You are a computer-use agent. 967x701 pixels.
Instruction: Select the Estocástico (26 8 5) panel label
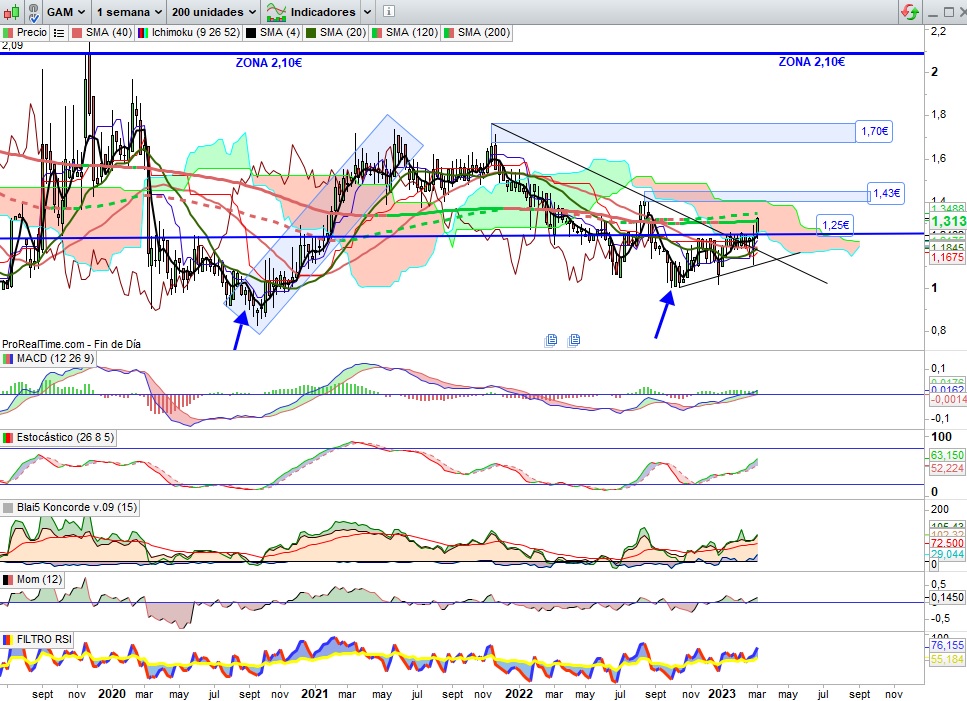coord(61,438)
